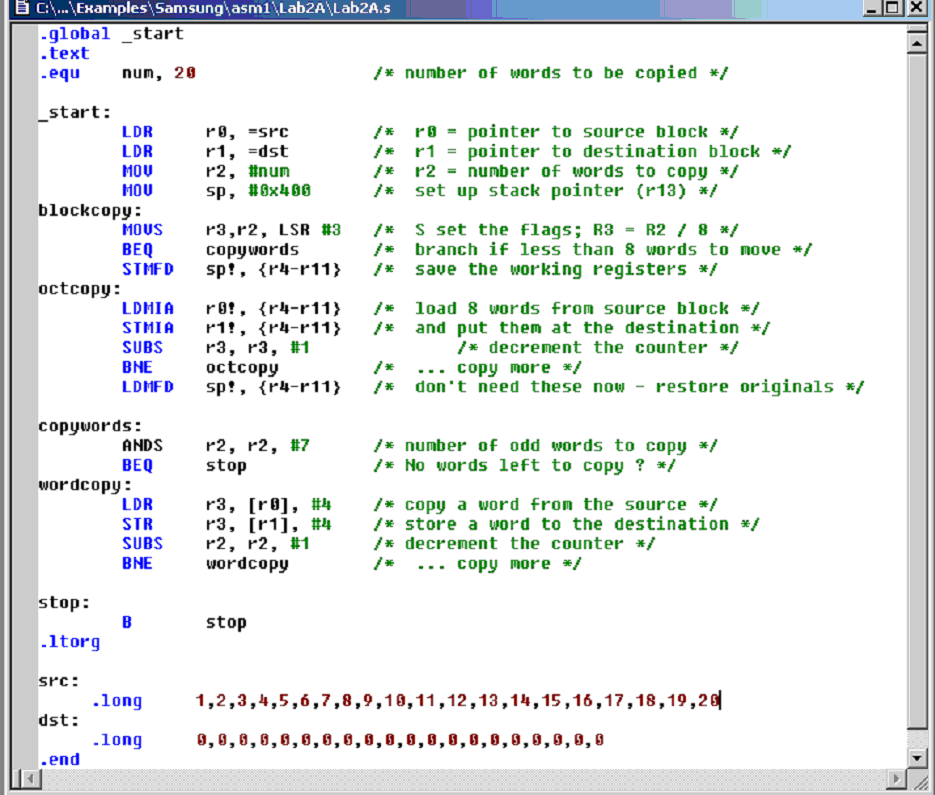
Task: Click the '#0x400' immediate value
Action: [280, 191]
